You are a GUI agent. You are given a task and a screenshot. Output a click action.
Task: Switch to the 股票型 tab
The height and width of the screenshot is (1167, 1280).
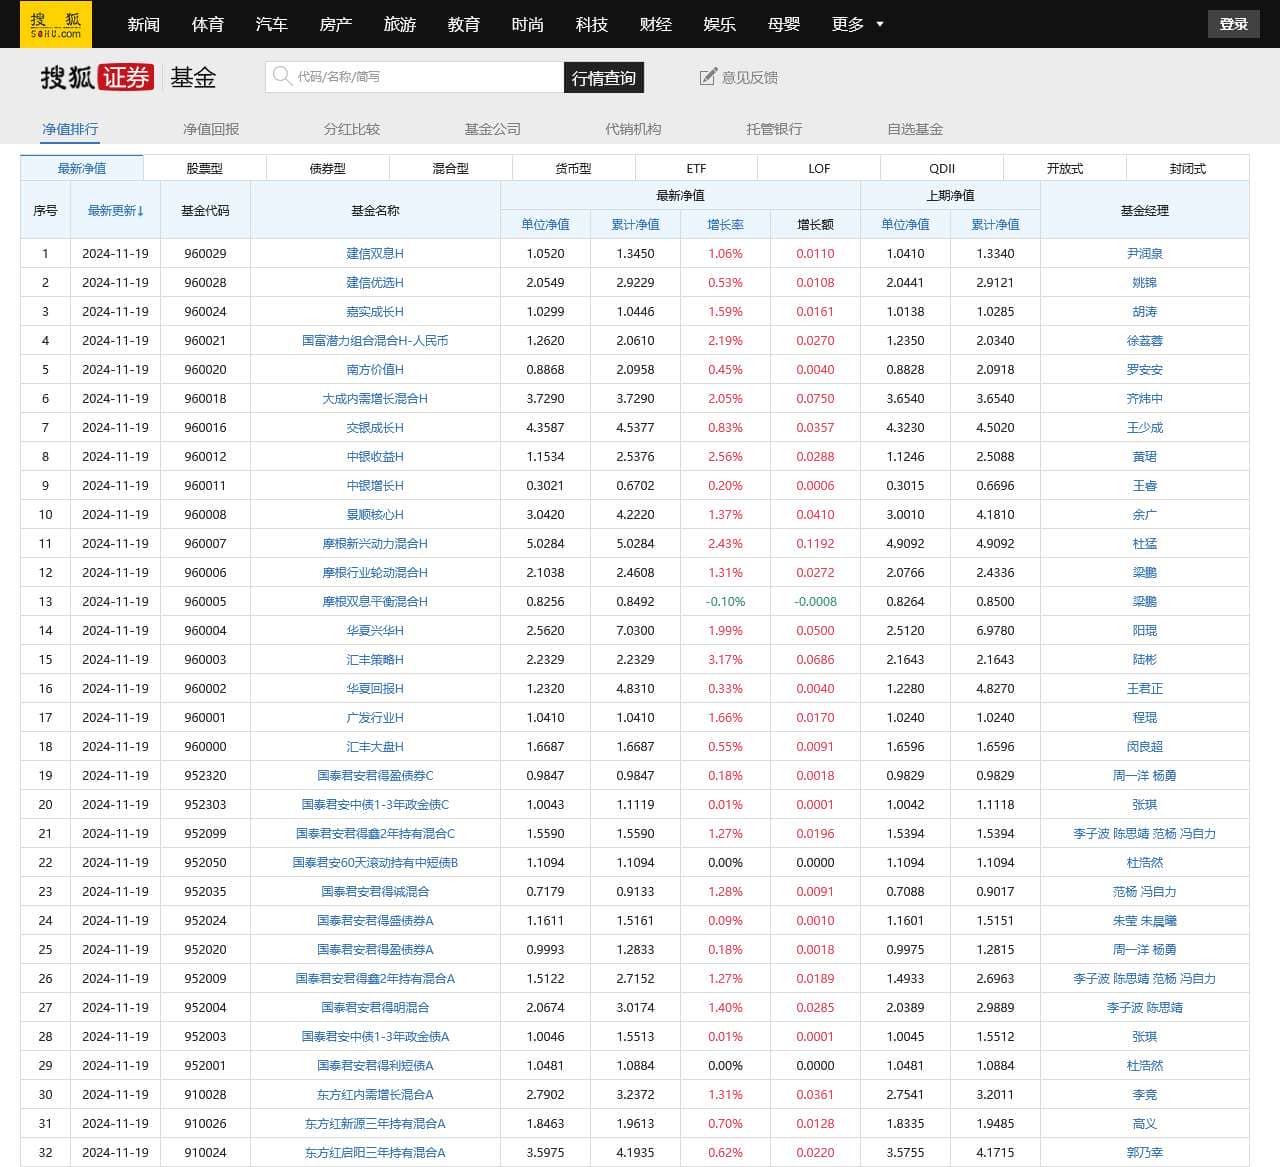pyautogui.click(x=204, y=168)
